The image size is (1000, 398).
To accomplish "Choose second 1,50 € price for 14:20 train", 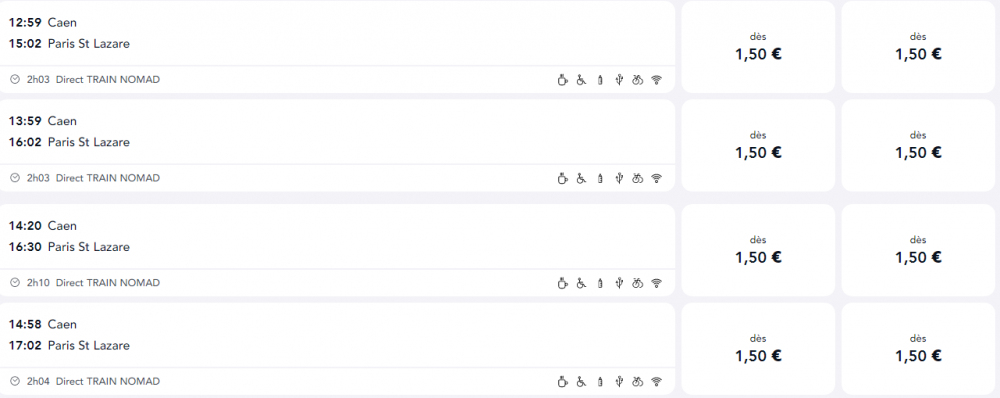I will pyautogui.click(x=918, y=250).
